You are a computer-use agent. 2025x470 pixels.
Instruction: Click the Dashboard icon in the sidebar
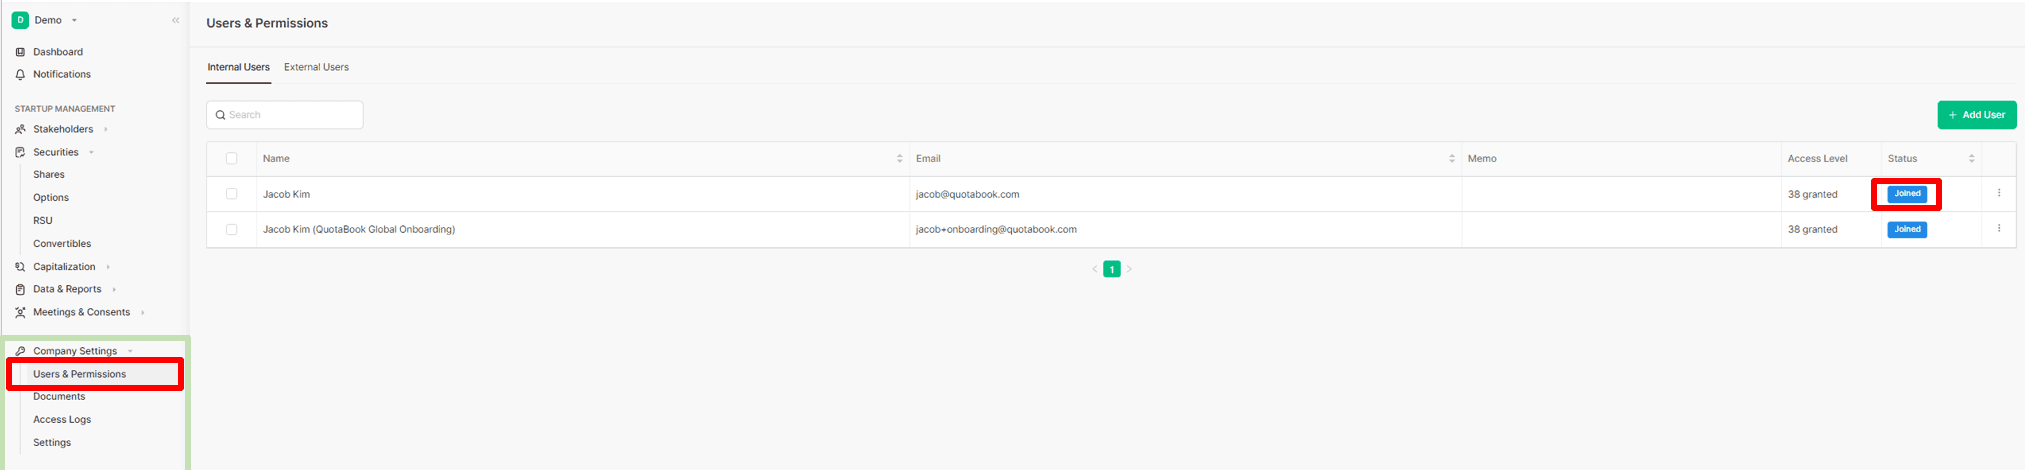[x=20, y=52]
